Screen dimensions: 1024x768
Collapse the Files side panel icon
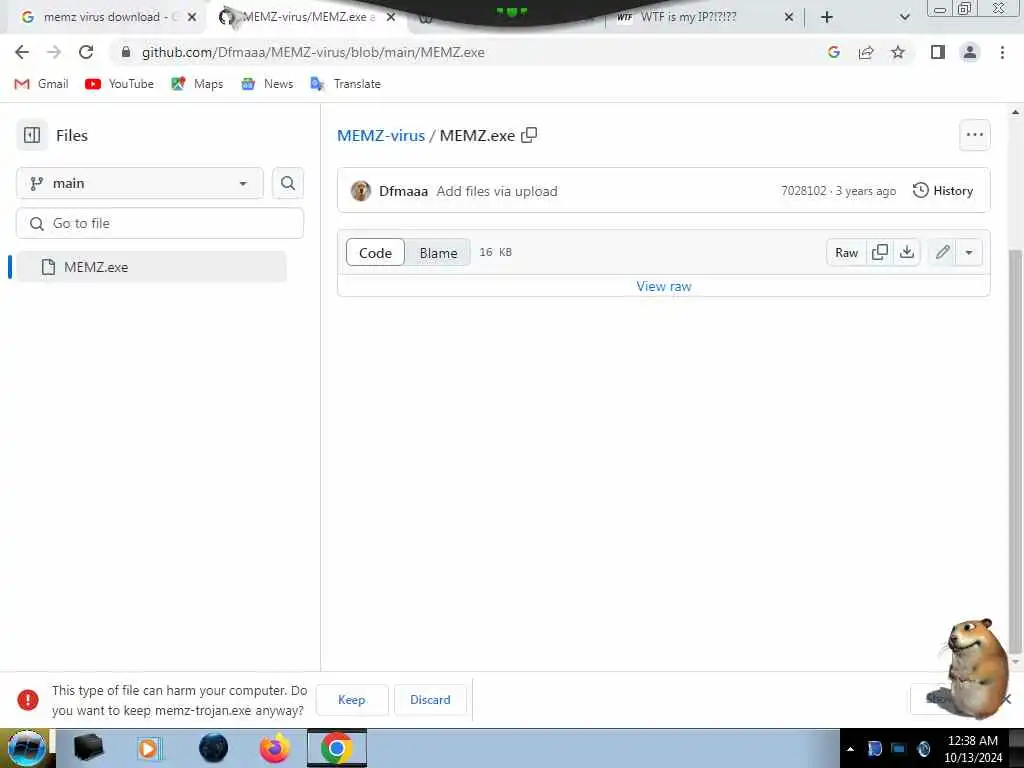tap(32, 135)
